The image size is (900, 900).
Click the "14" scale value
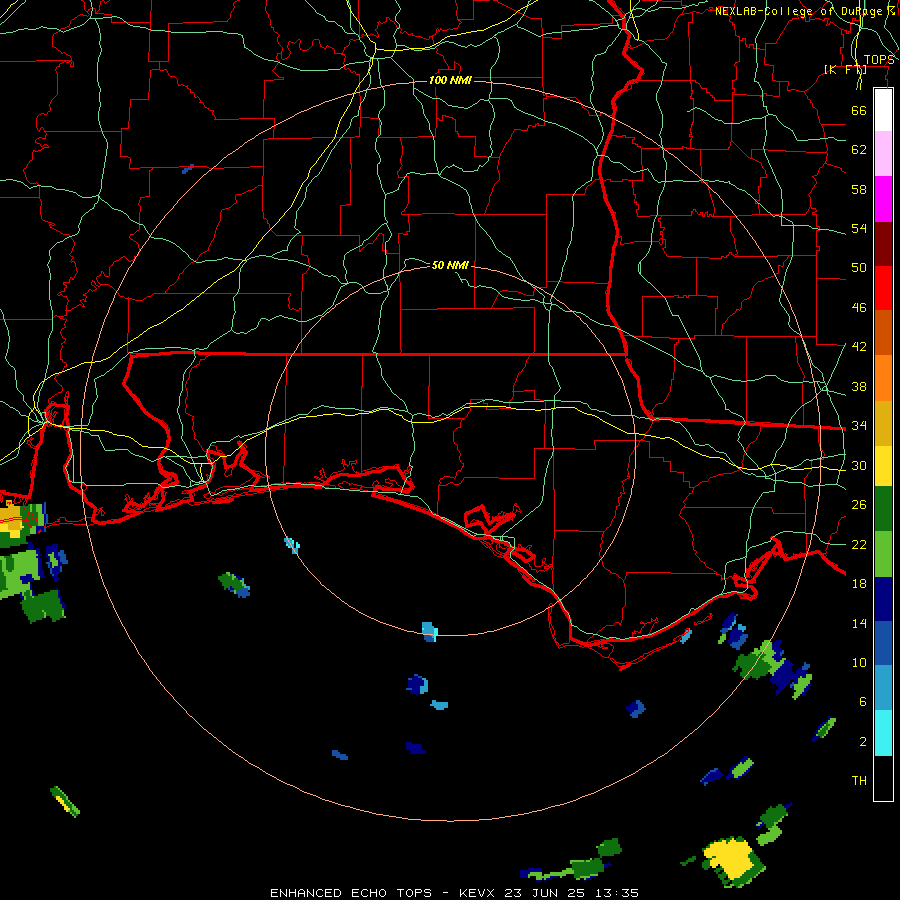pyautogui.click(x=859, y=623)
